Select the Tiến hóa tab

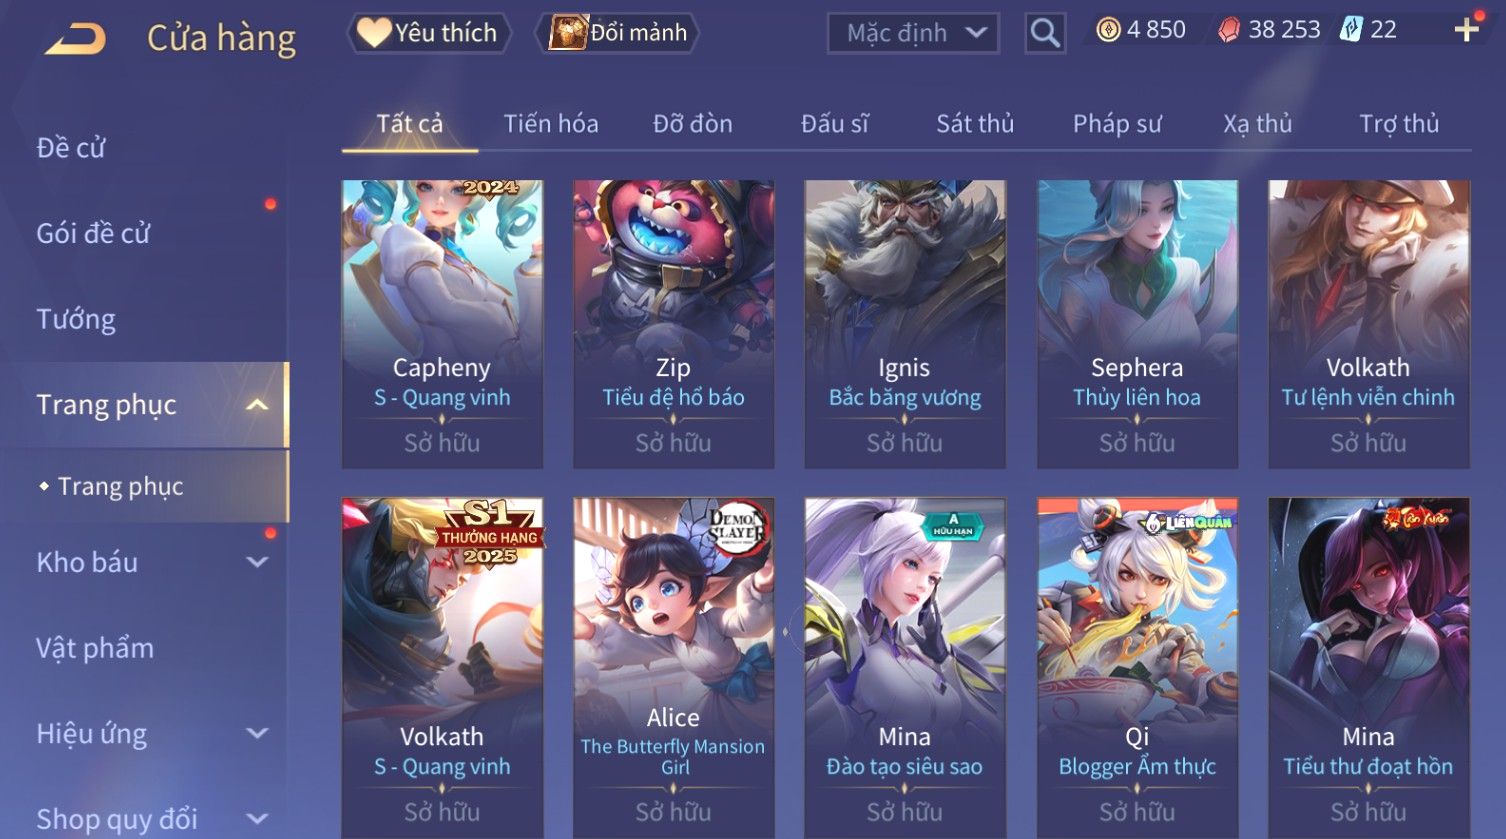tap(551, 124)
